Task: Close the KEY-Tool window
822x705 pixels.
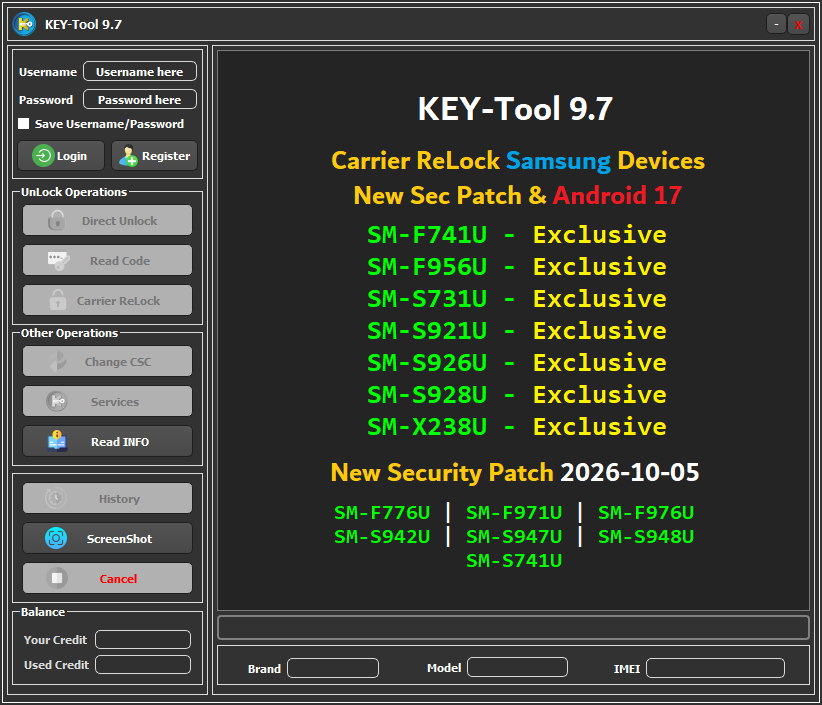Action: pyautogui.click(x=798, y=24)
